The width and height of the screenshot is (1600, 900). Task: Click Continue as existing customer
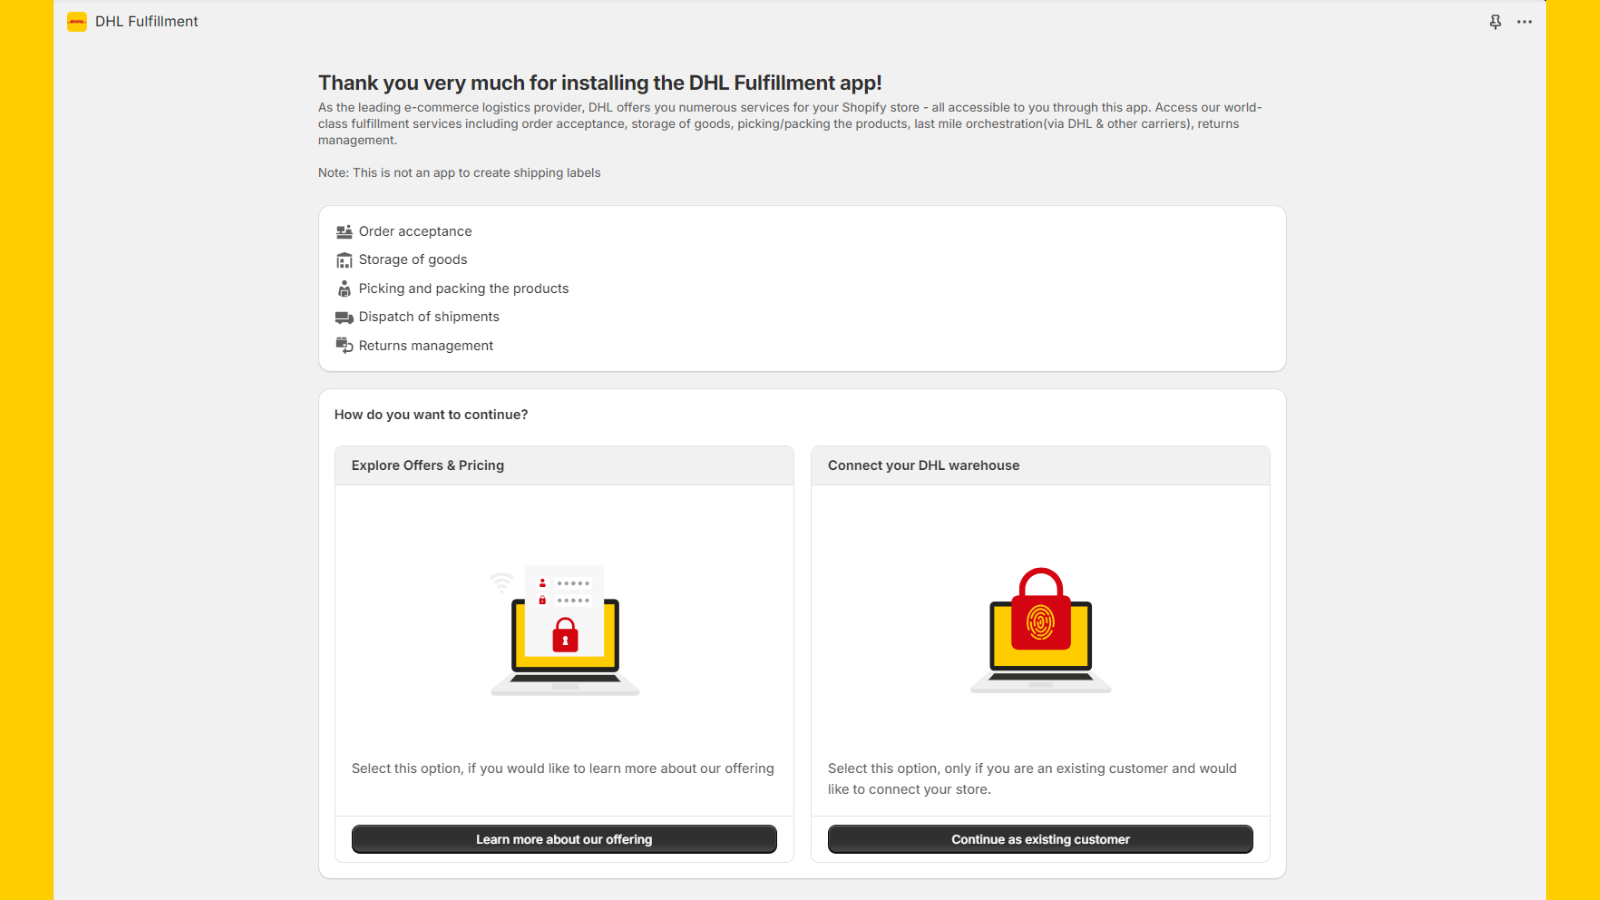(x=1039, y=839)
